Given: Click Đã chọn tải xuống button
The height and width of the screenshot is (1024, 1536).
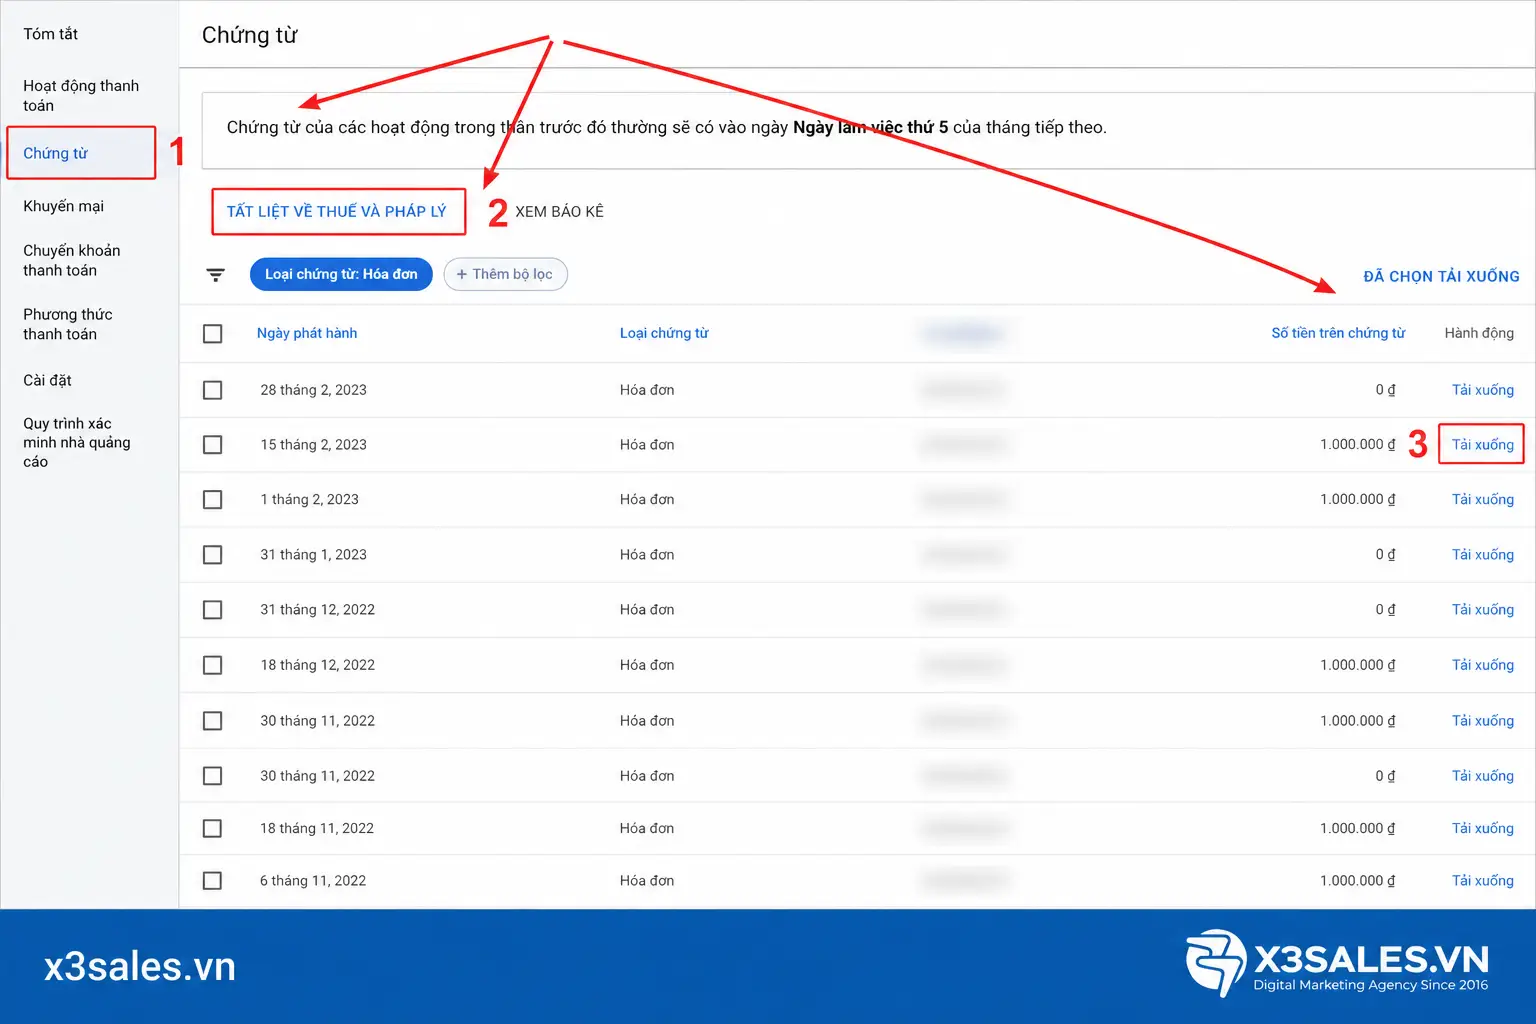Looking at the screenshot, I should click(x=1441, y=276).
